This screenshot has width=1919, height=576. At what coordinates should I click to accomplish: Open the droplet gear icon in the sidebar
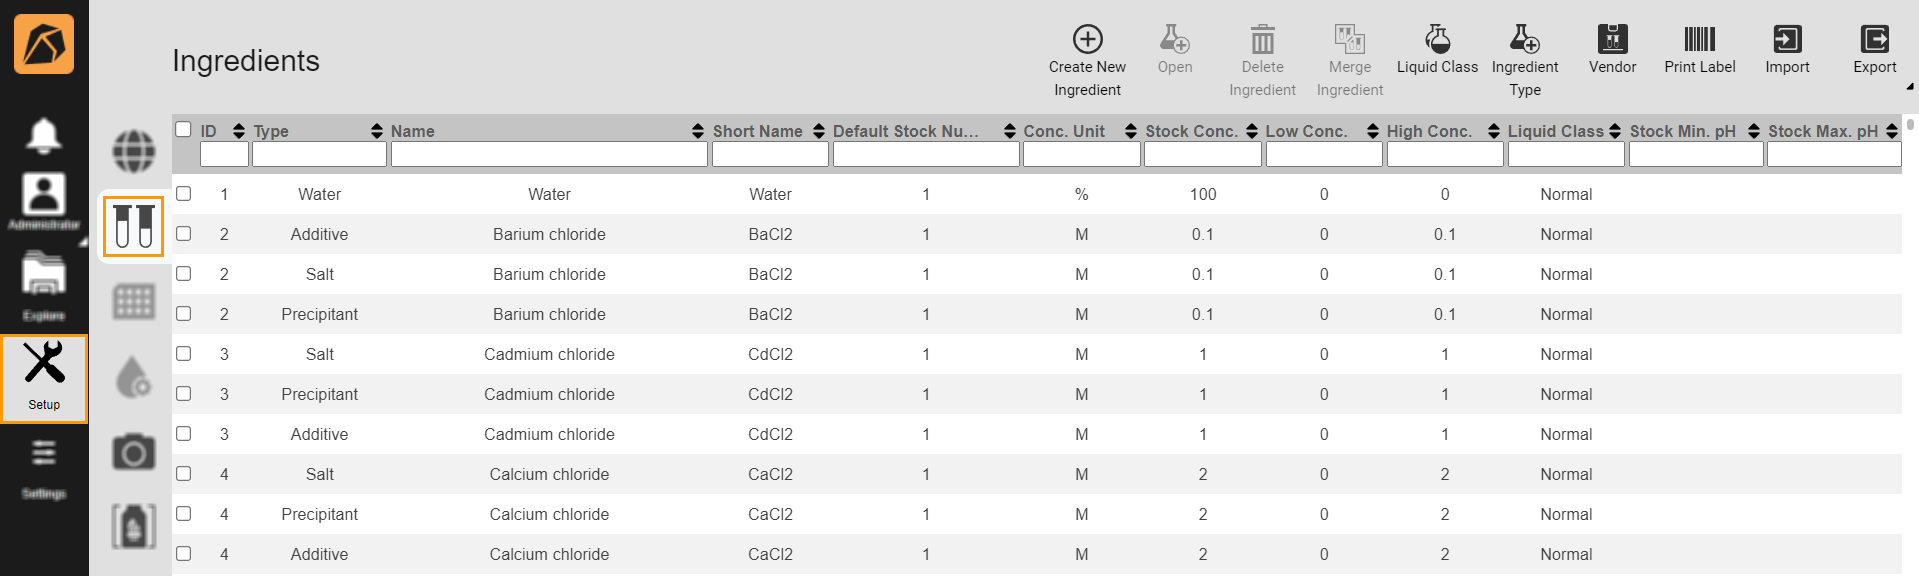click(134, 377)
